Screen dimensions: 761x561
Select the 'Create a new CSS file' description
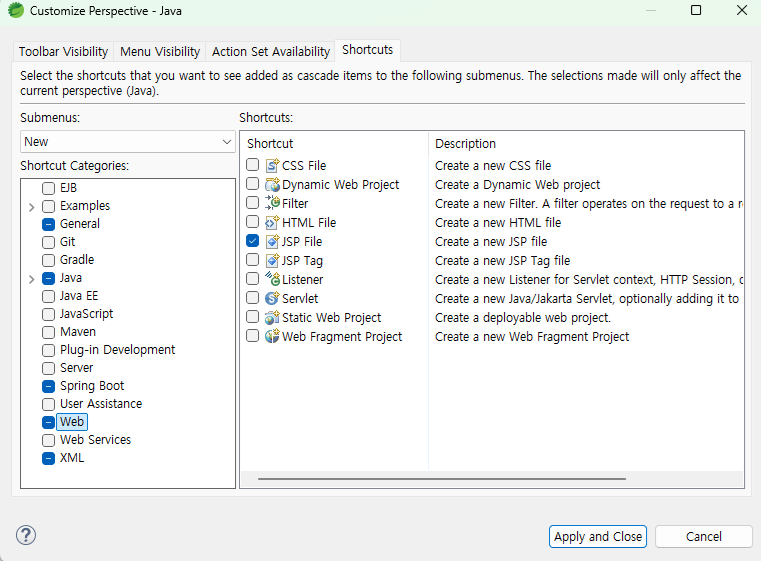pos(493,165)
